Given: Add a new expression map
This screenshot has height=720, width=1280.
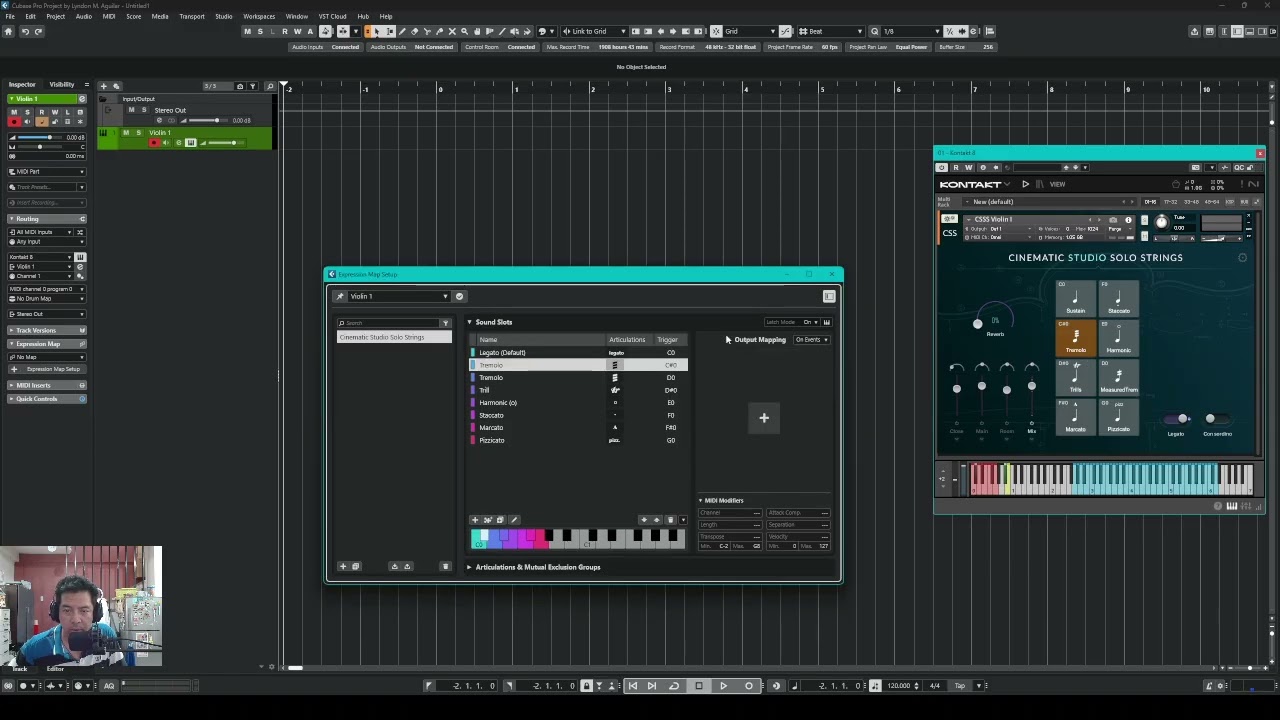Looking at the screenshot, I should point(343,567).
